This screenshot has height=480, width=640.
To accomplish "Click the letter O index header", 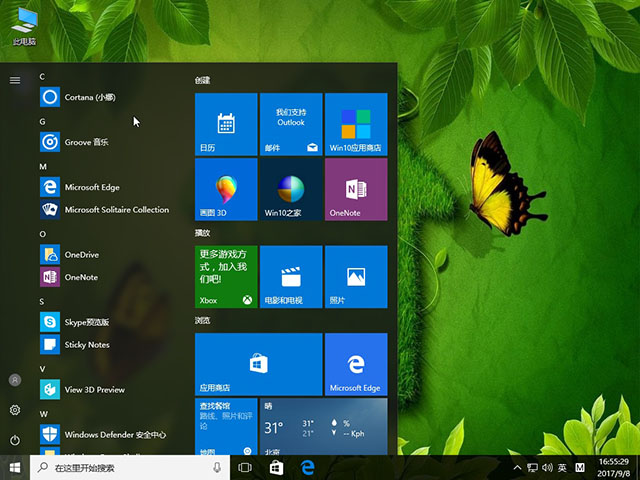I will click(x=42, y=234).
